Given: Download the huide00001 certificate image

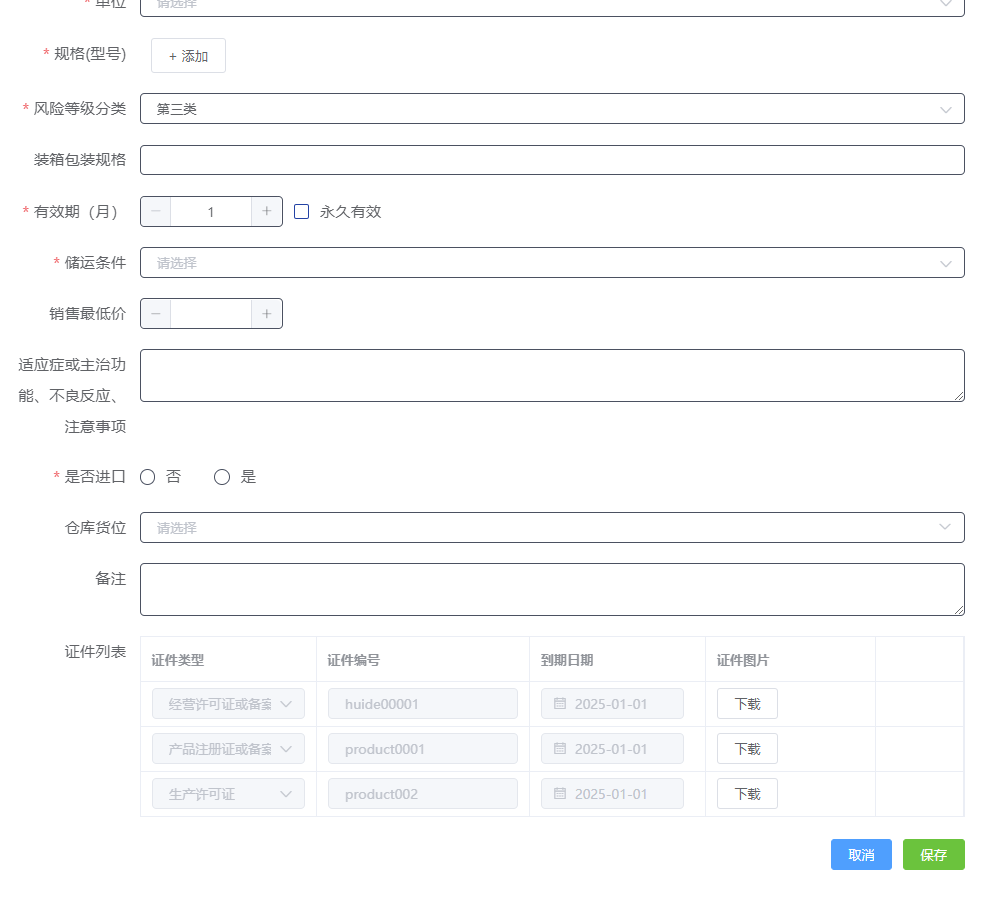Looking at the screenshot, I should coord(746,703).
